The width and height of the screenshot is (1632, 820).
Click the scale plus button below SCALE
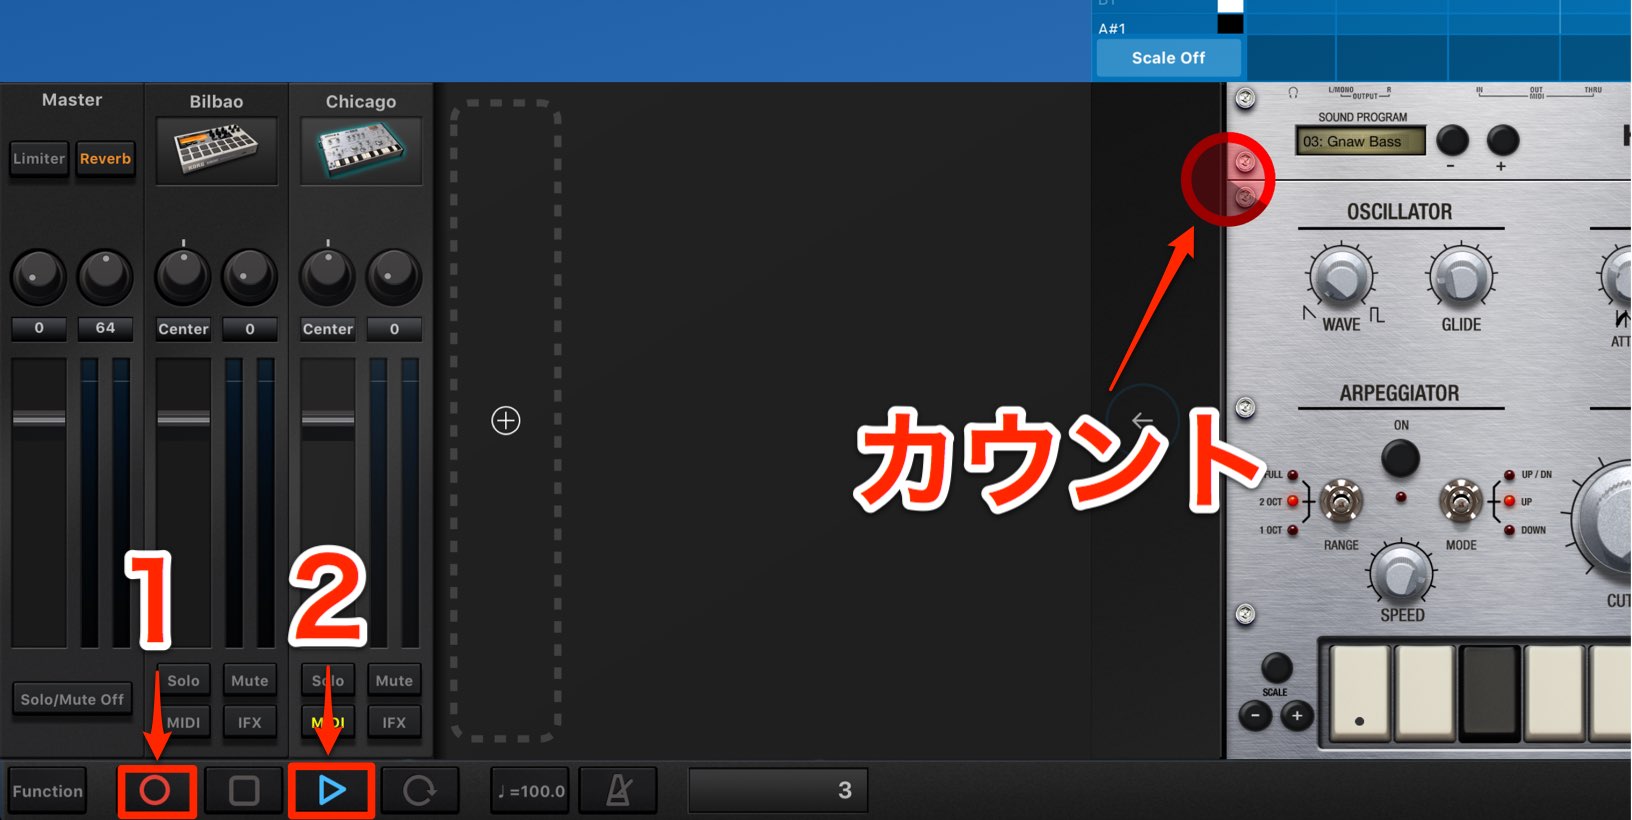[x=1297, y=715]
